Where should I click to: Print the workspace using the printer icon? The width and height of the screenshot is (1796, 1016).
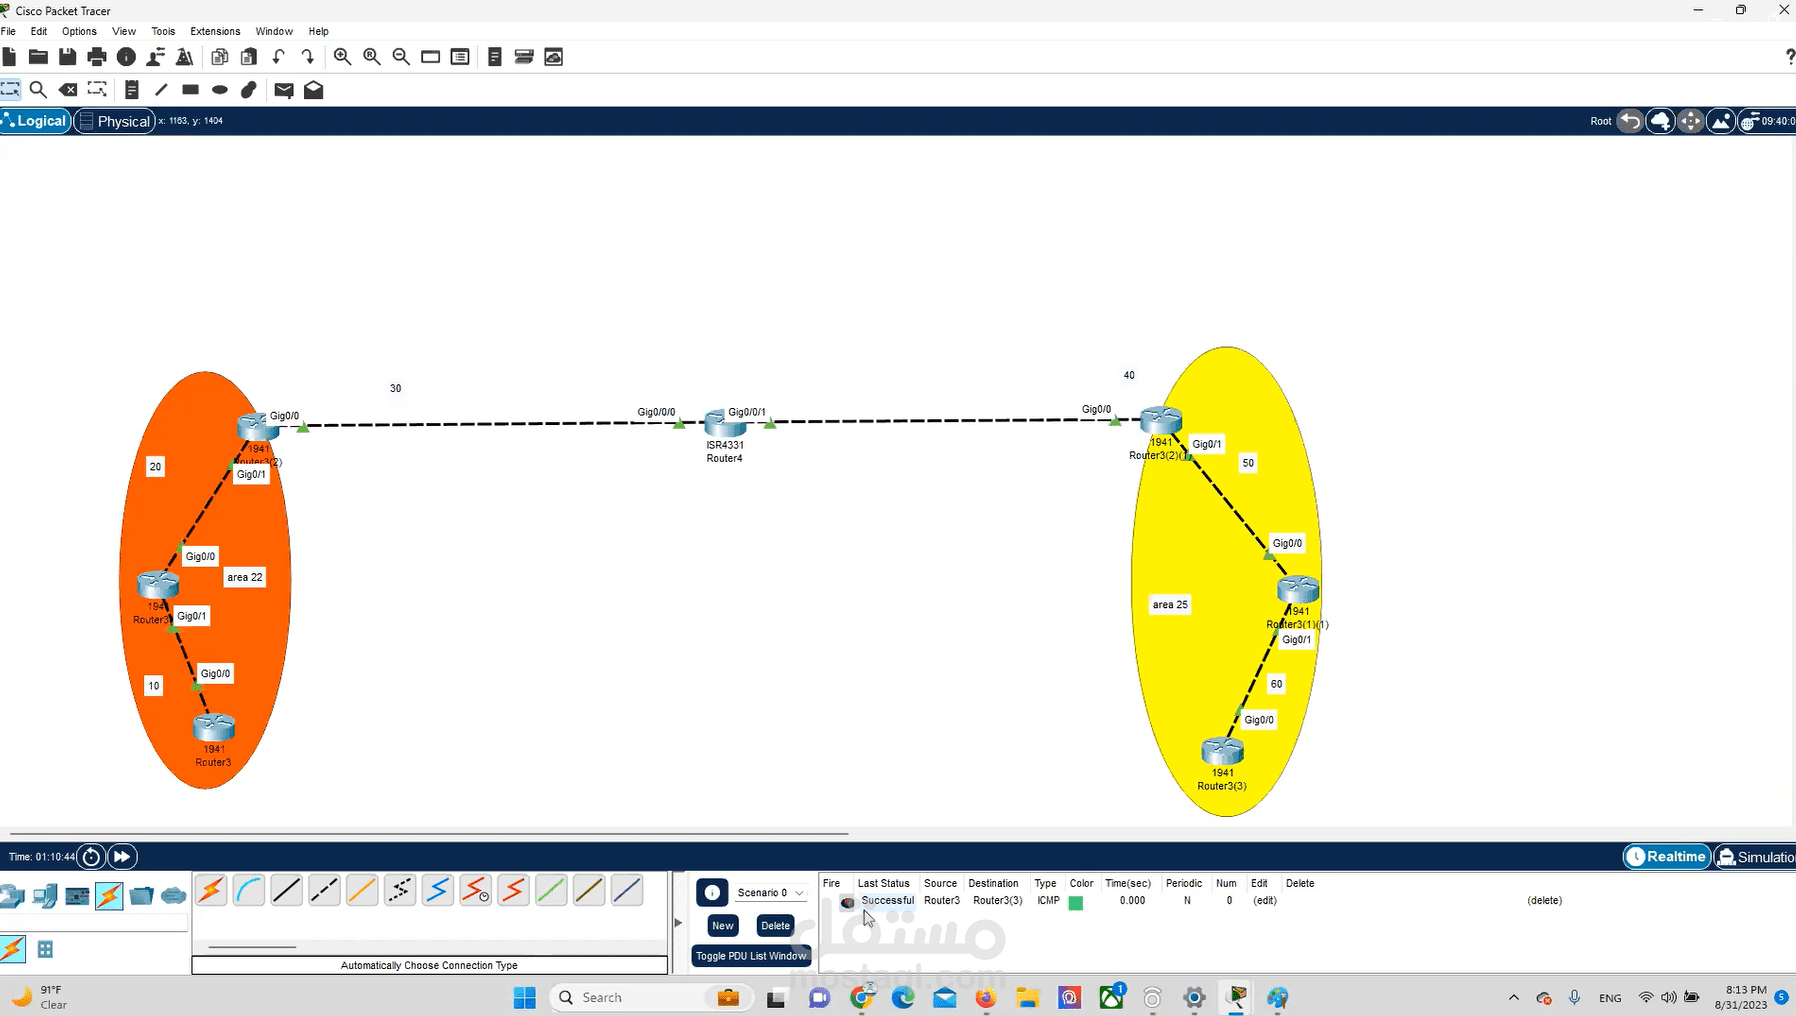pyautogui.click(x=97, y=57)
